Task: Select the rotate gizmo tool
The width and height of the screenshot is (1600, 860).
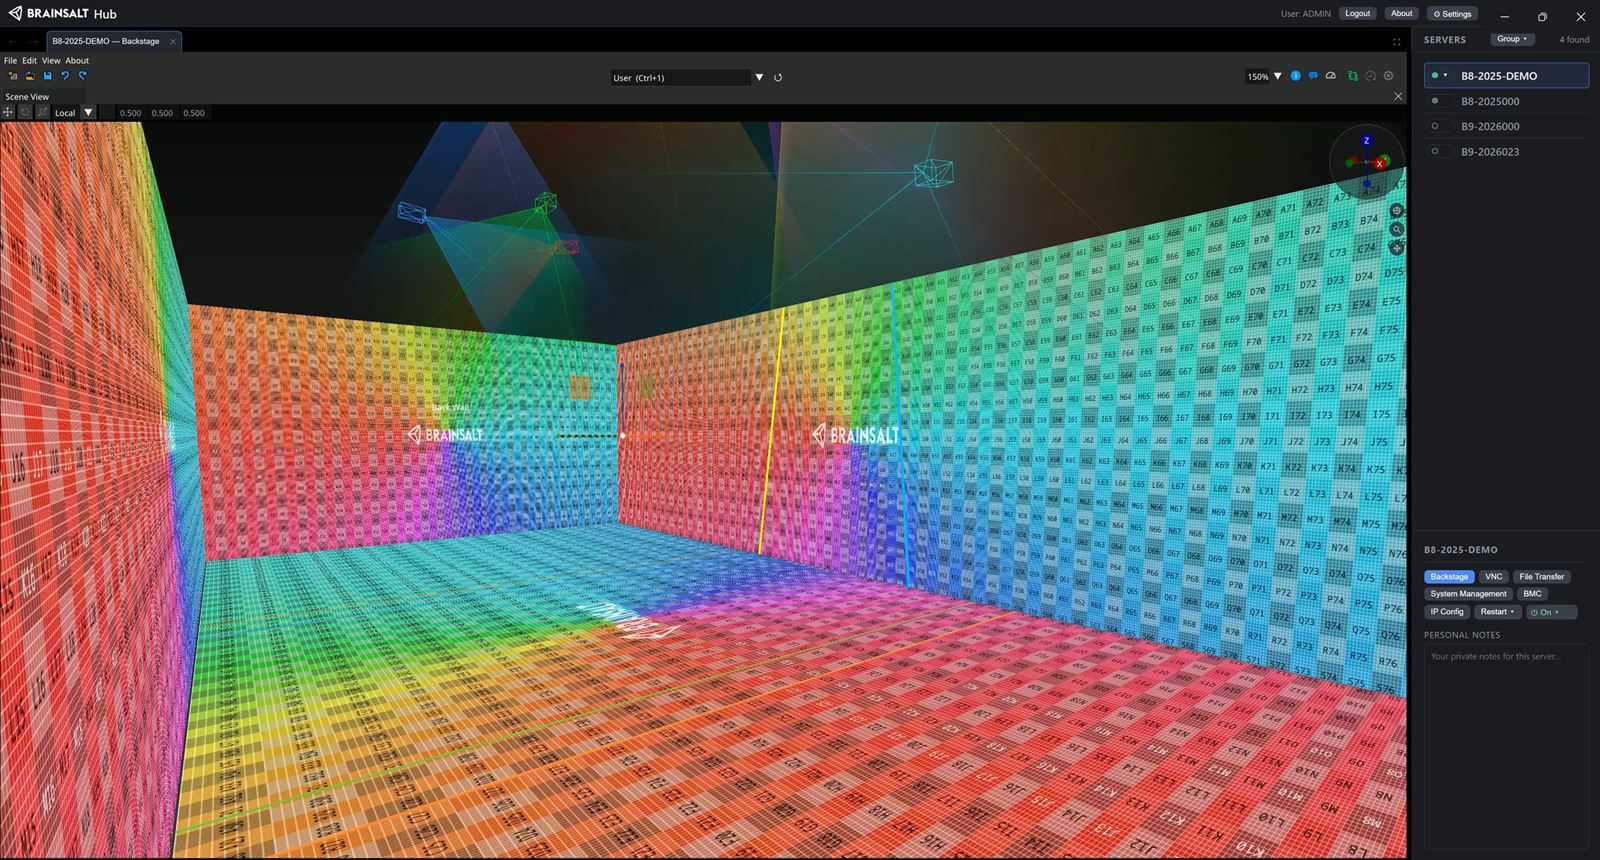Action: (25, 112)
